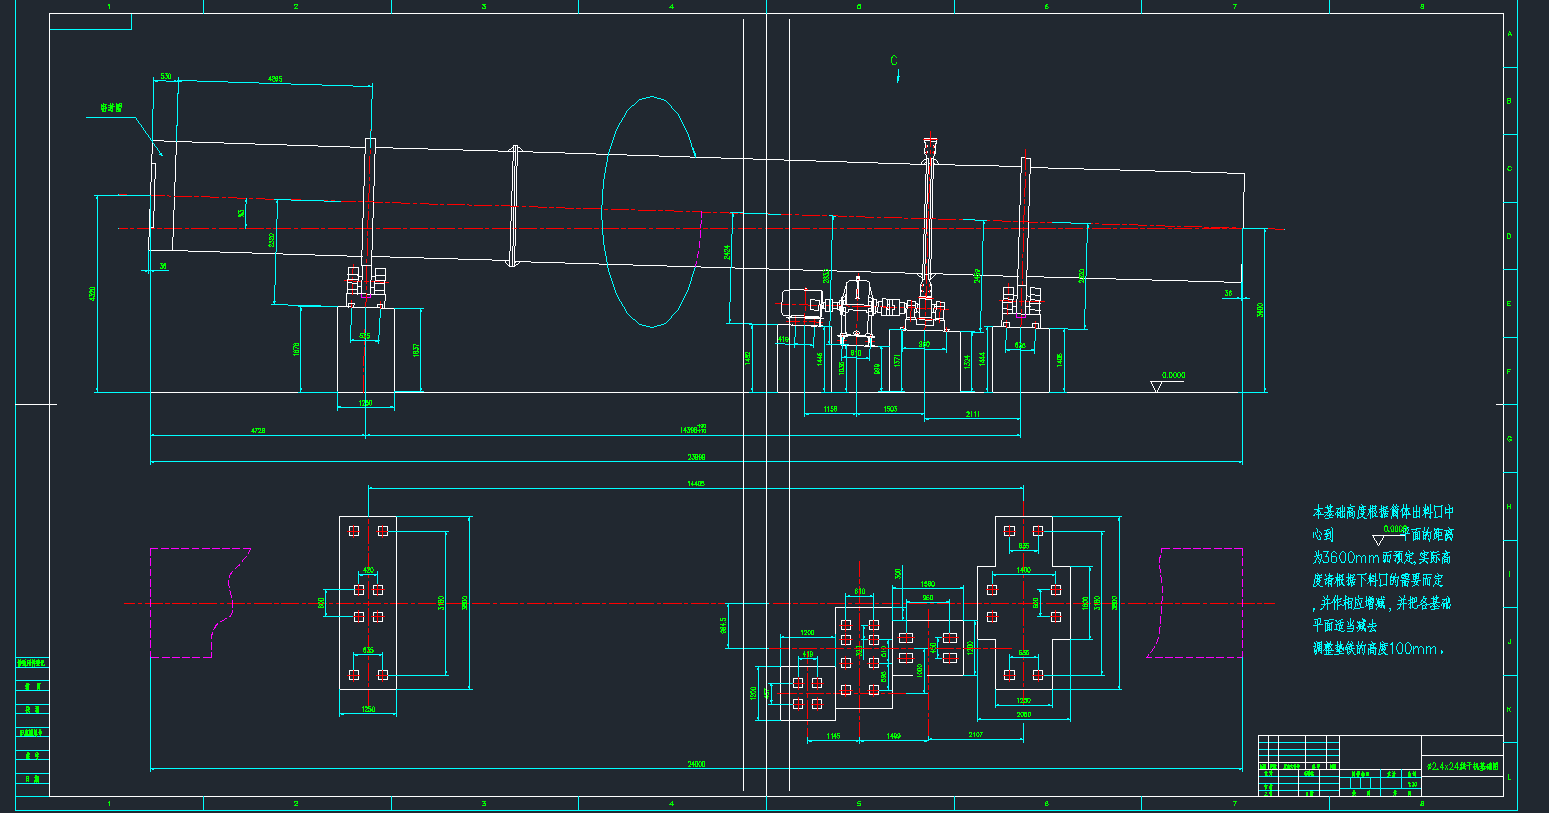Click the 33888 overall length dimension
The image size is (1549, 813).
coord(696,457)
